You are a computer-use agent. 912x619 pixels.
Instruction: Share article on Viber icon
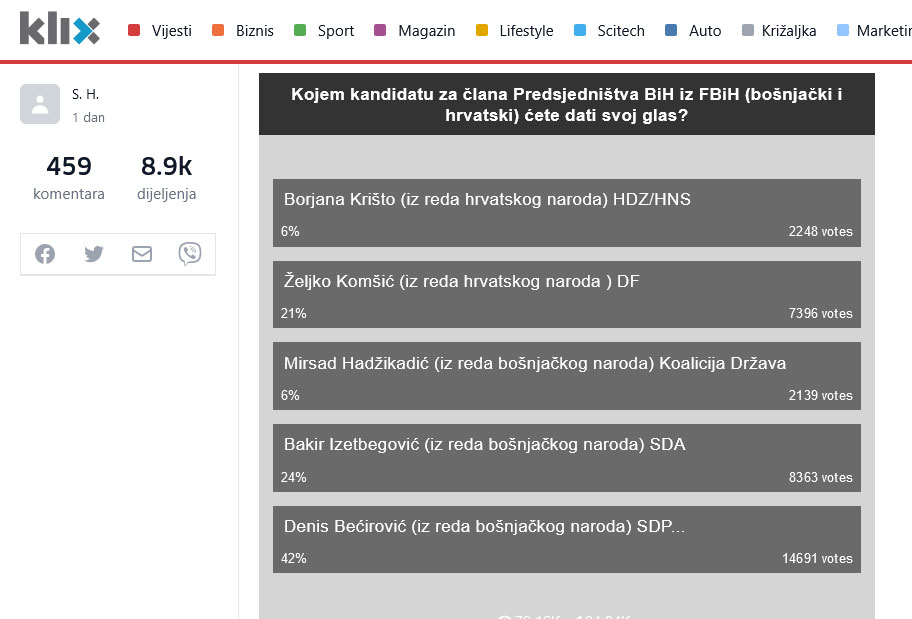[x=190, y=254]
